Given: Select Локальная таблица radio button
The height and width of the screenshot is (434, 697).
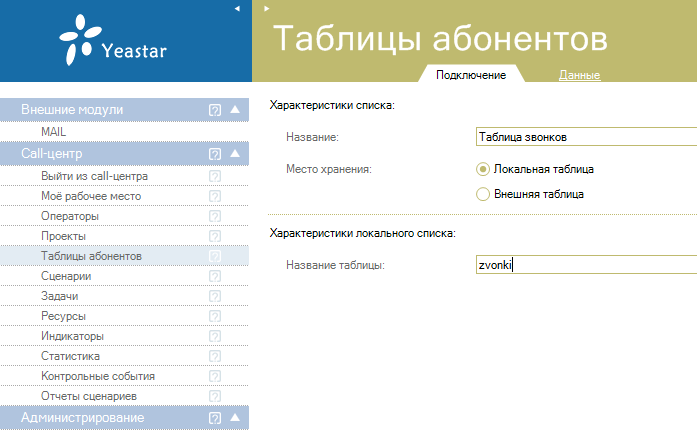Looking at the screenshot, I should 483,169.
